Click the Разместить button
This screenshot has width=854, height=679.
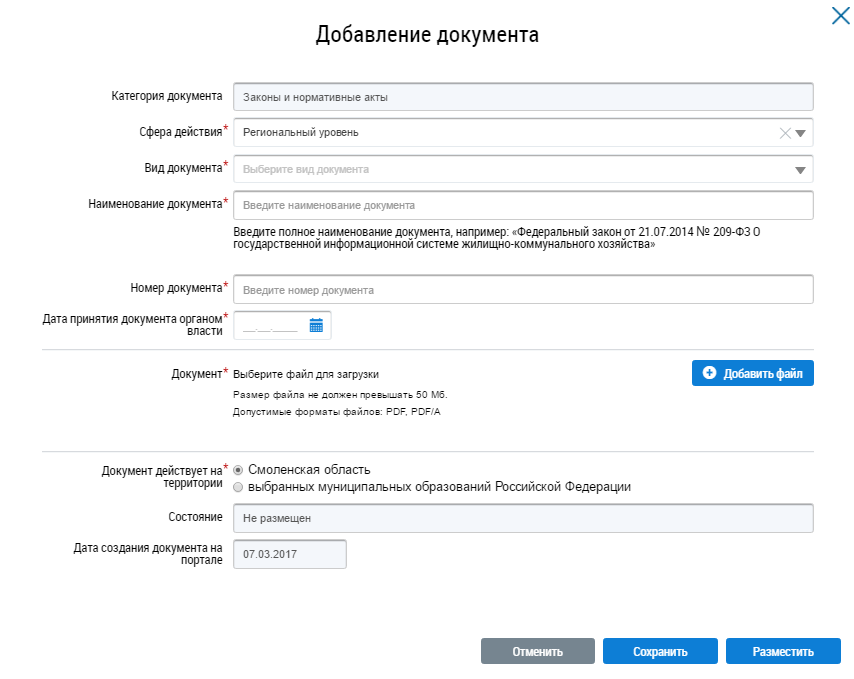click(783, 652)
